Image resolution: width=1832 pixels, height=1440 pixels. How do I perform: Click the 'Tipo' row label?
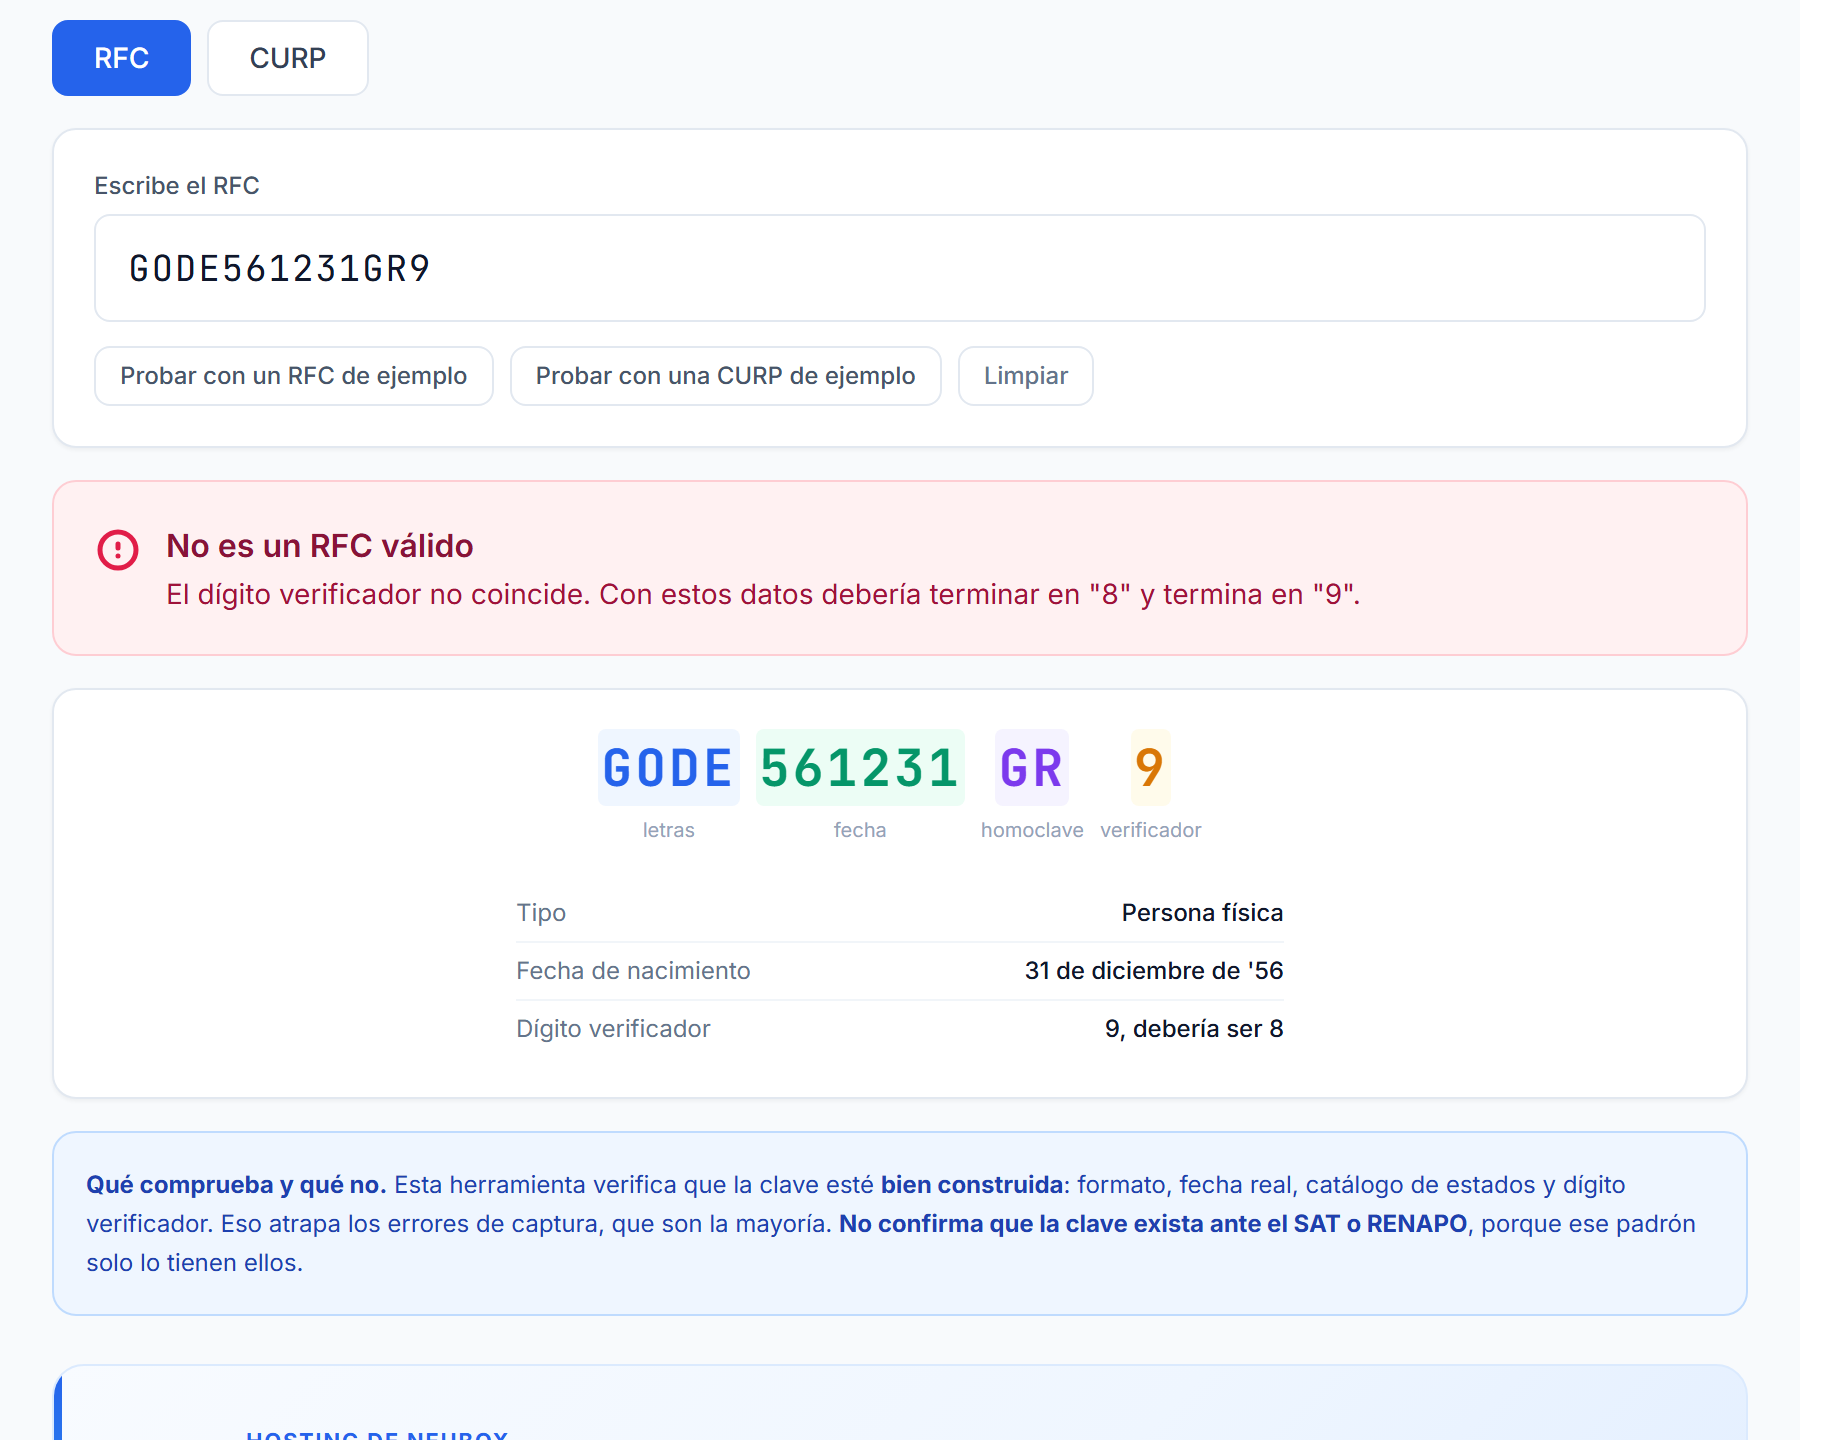(541, 913)
